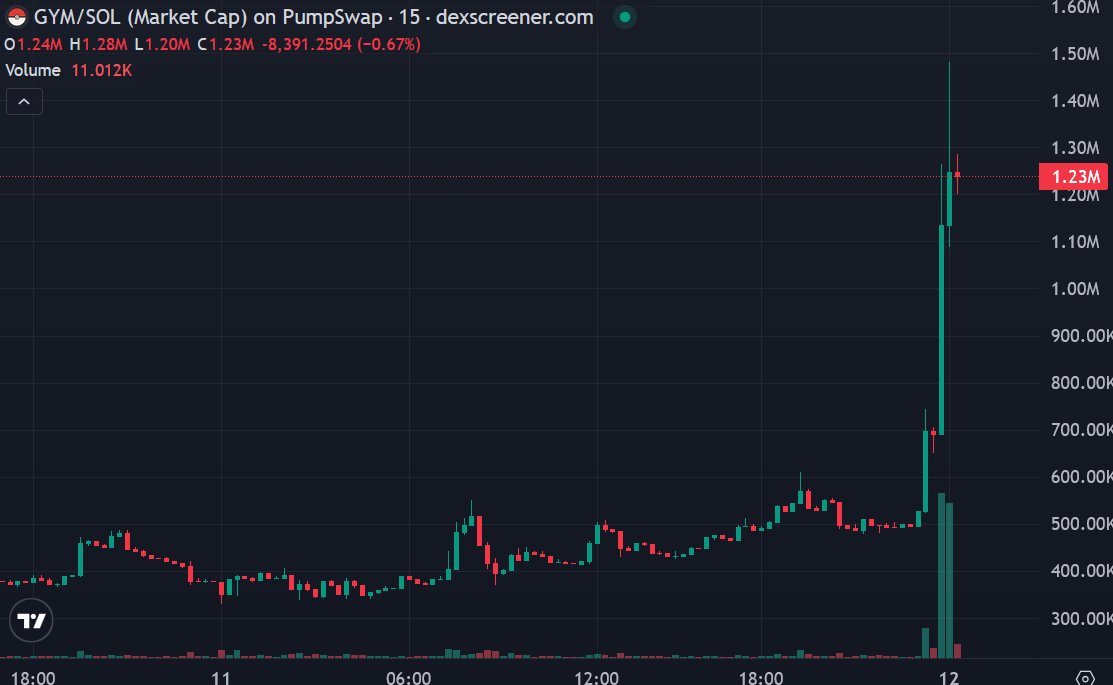Click the 1.40M price axis label
Viewport: 1113px width, 685px height.
click(x=1075, y=101)
